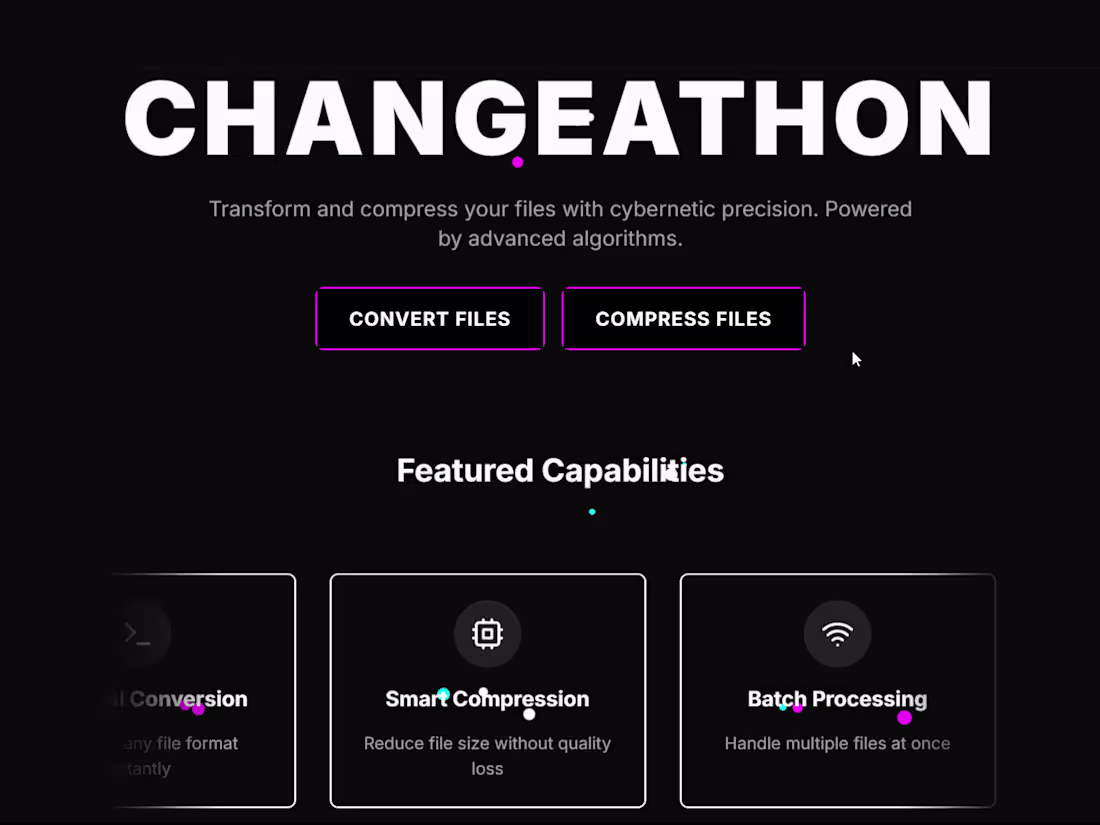Click the magenta dot in the Conversion card
Screen dimensions: 1100x825
click(198, 709)
